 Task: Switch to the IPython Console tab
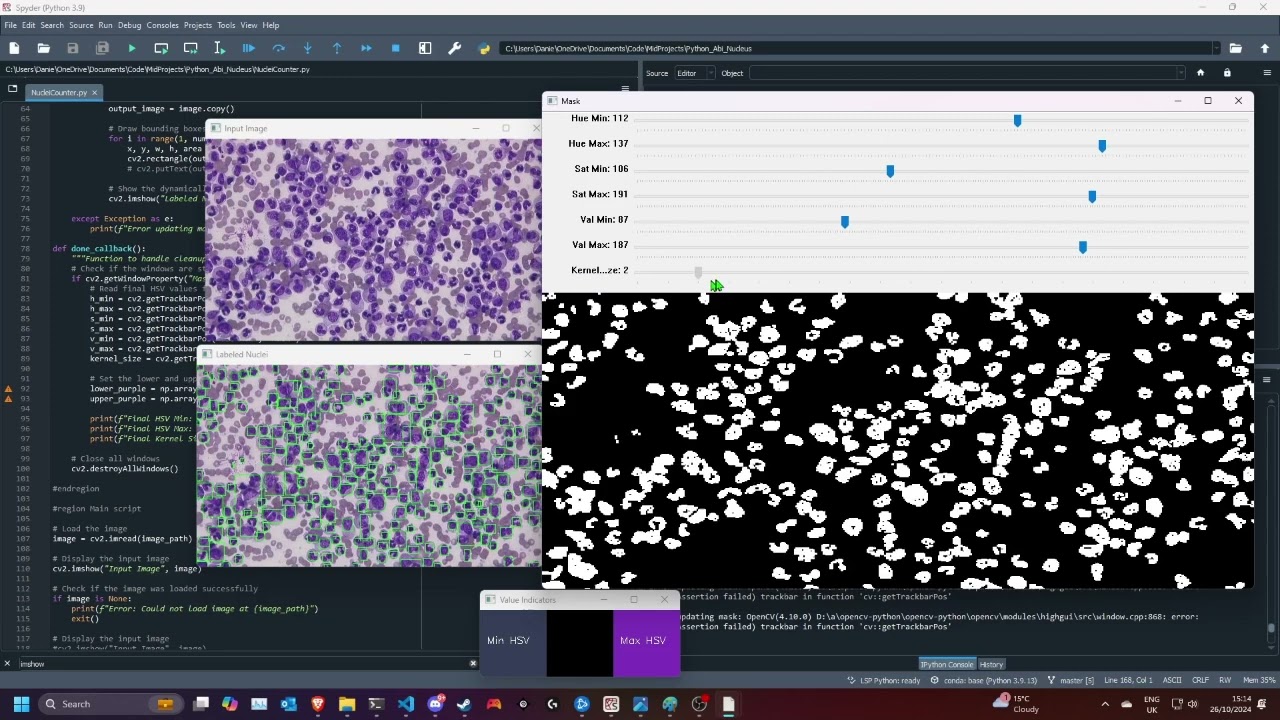coord(946,664)
